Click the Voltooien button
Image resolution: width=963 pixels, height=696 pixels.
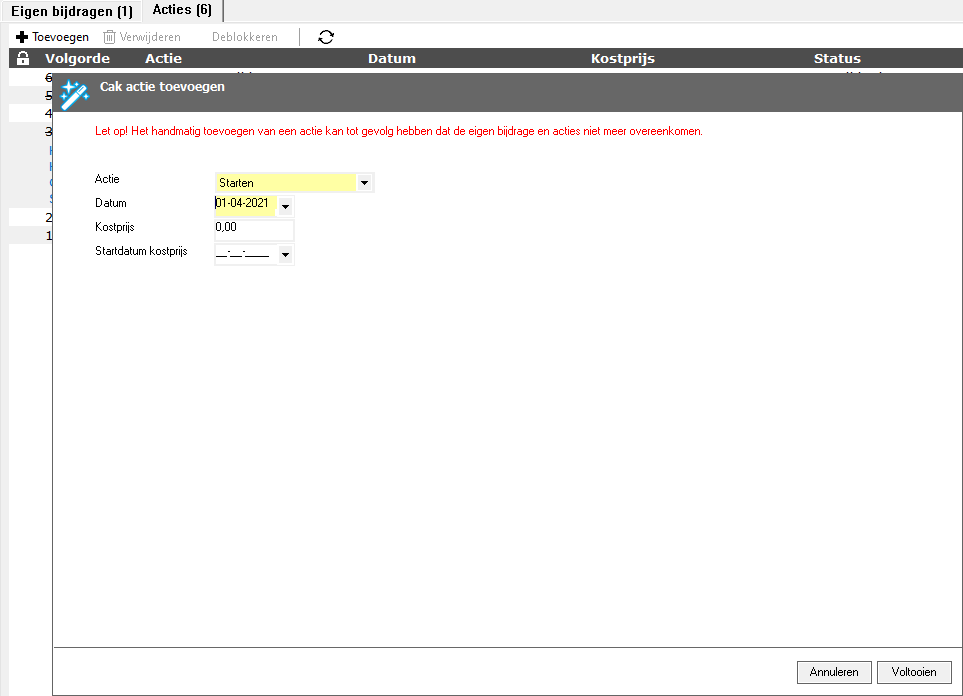(x=914, y=672)
